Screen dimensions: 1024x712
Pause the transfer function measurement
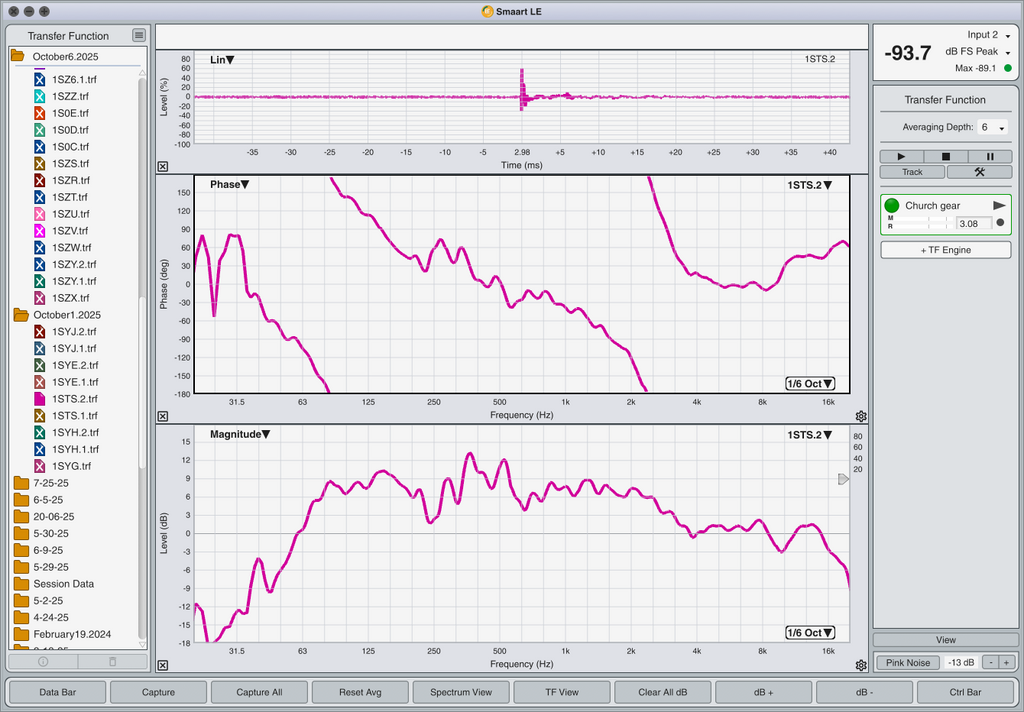[990, 157]
